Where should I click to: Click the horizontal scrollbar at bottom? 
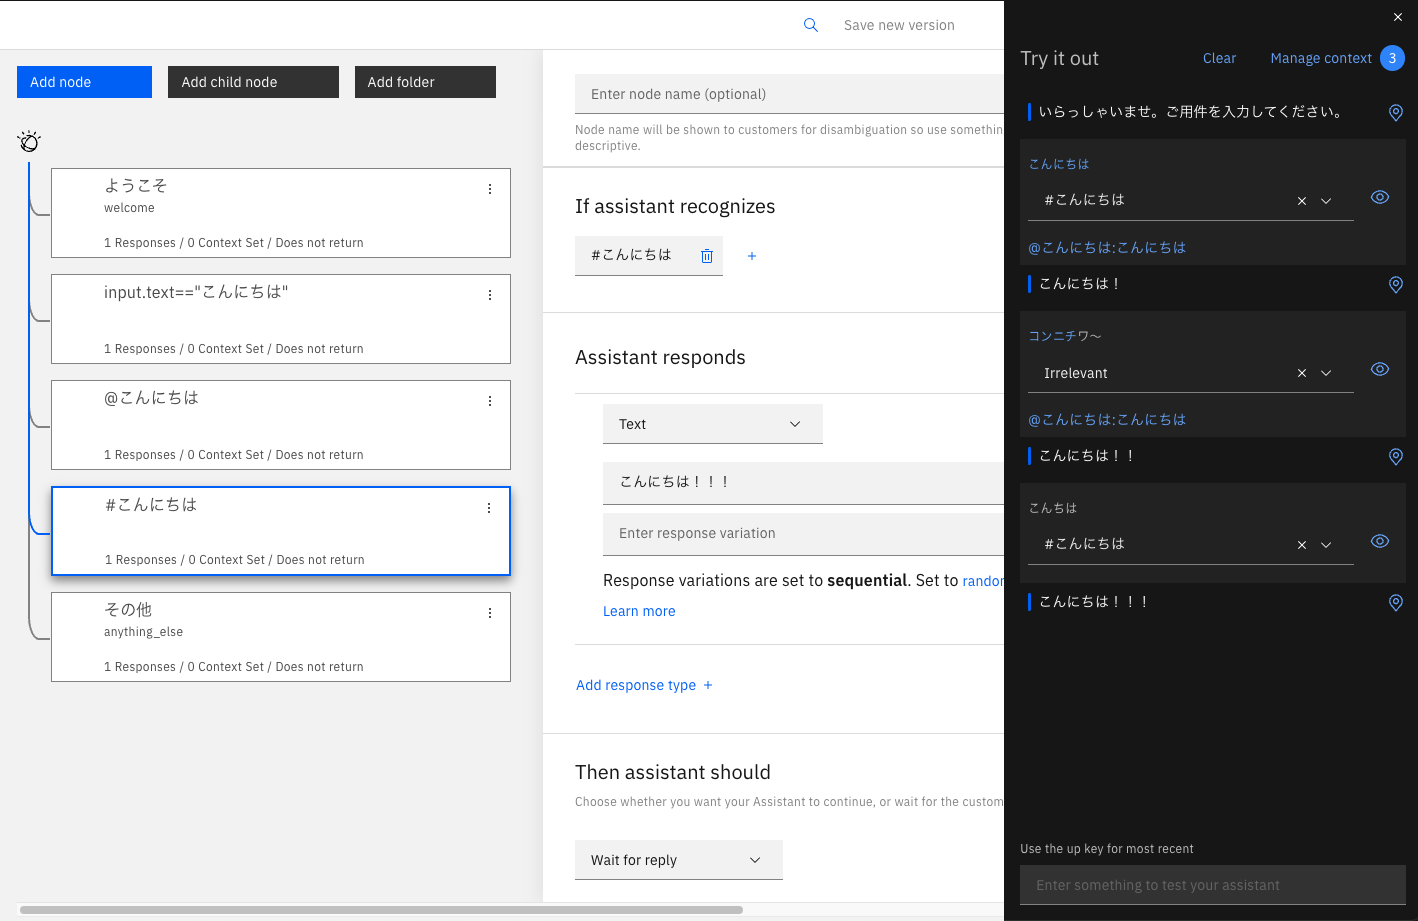point(381,910)
